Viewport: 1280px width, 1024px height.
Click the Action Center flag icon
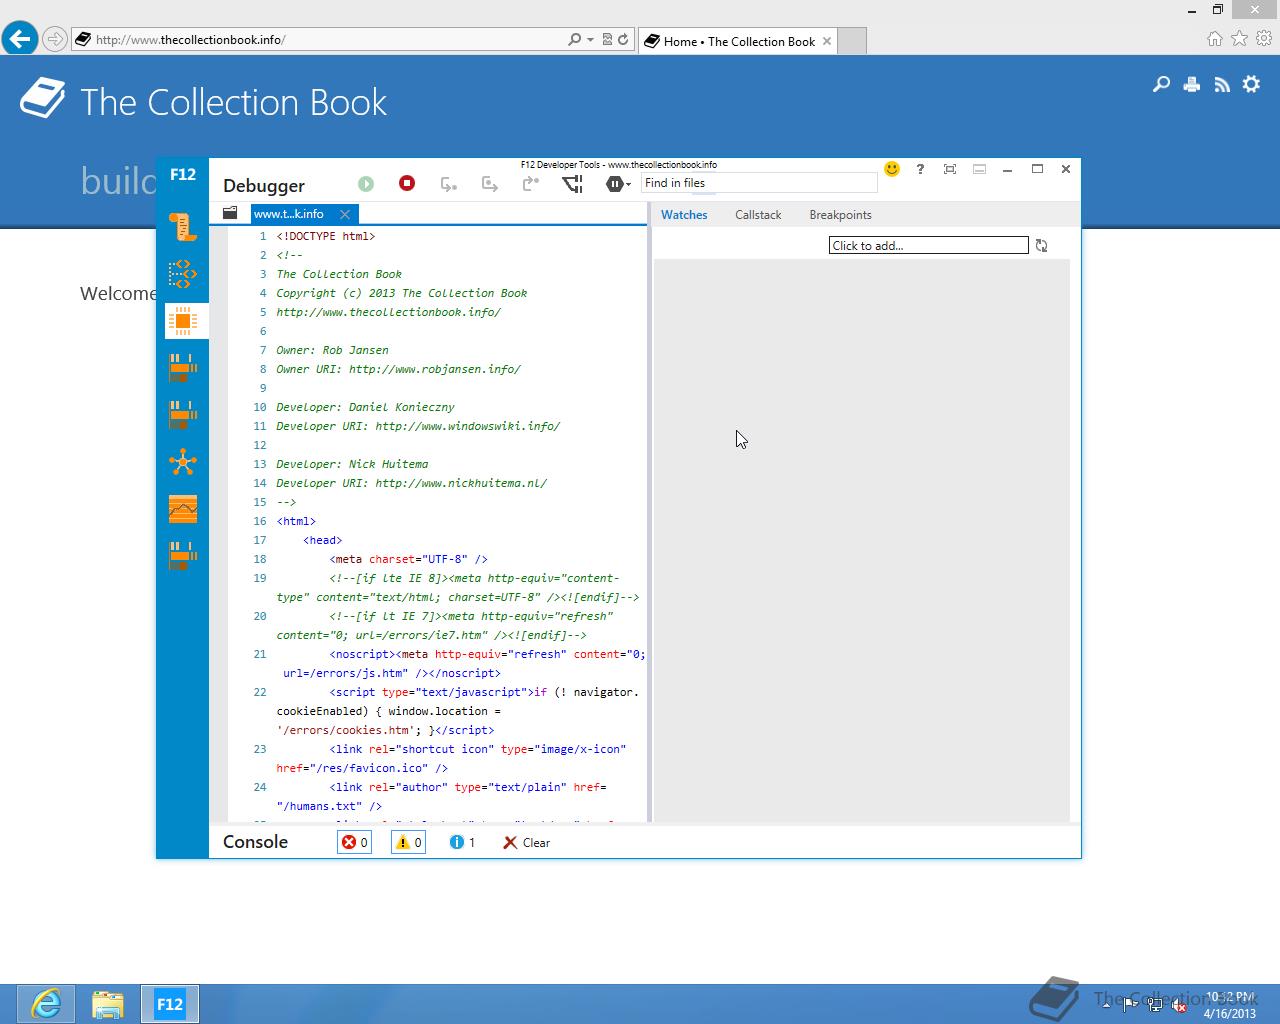1130,1005
